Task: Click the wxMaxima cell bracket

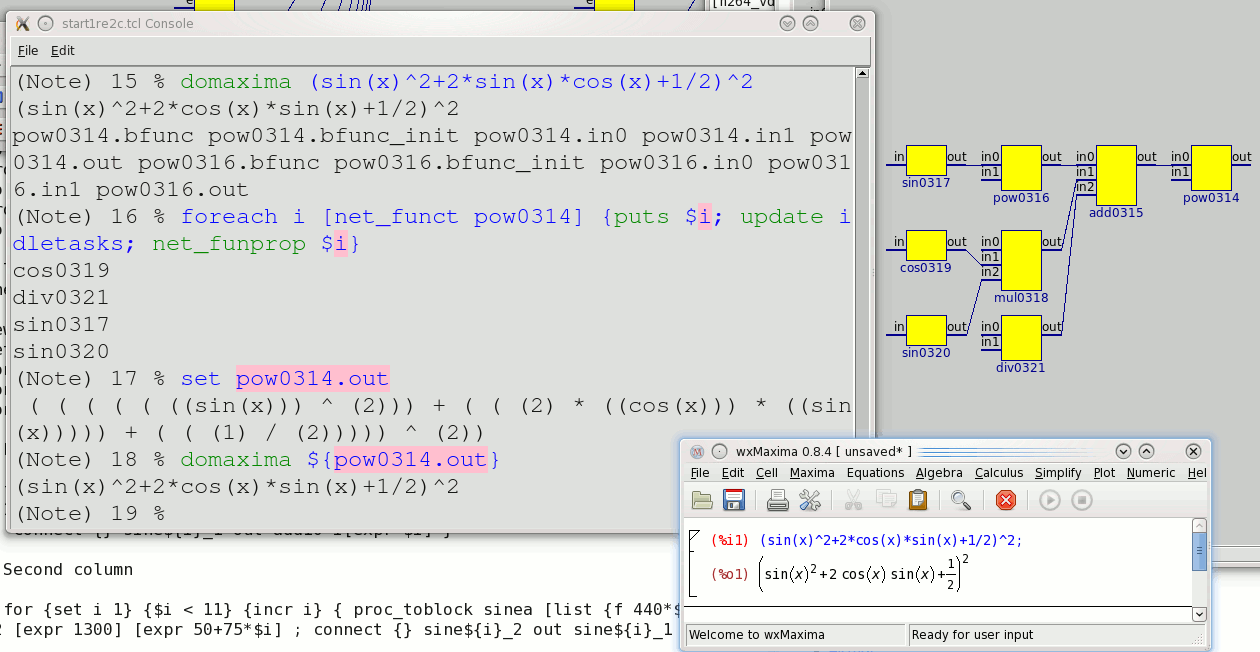Action: (x=694, y=563)
